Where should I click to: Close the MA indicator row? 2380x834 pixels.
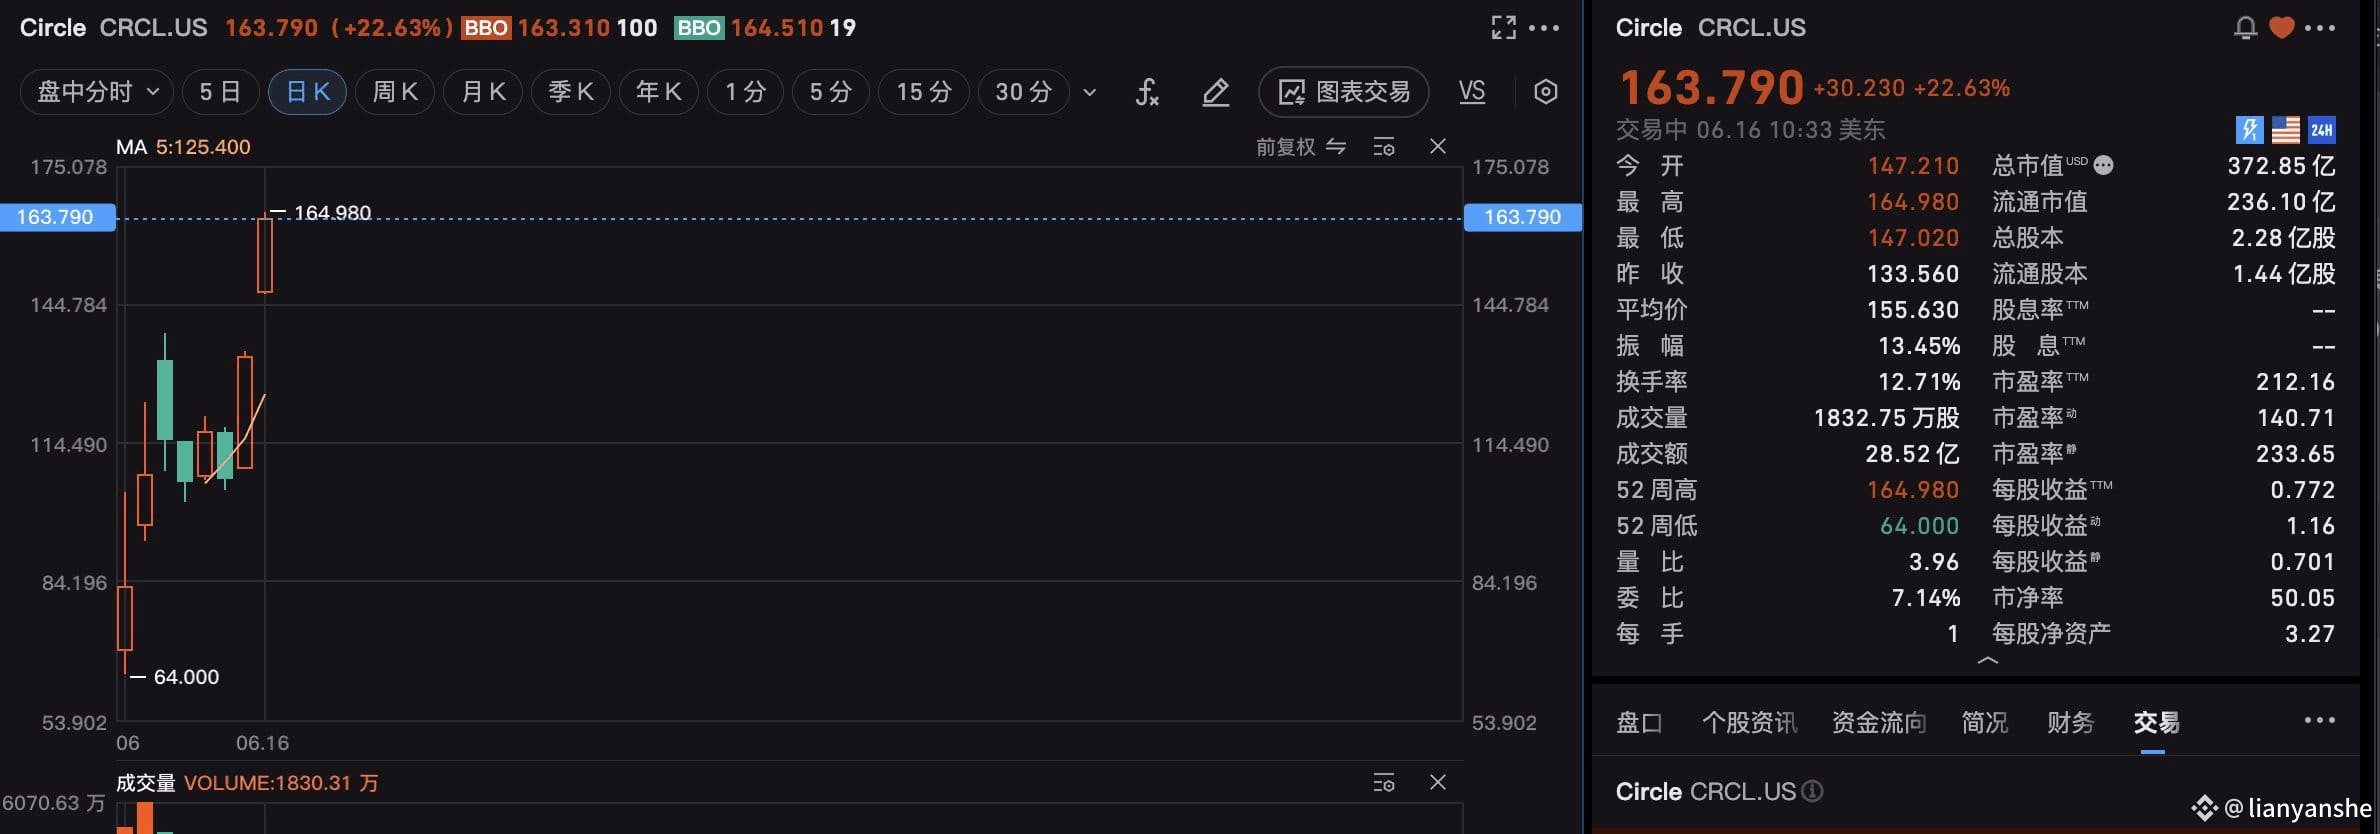[x=1438, y=146]
